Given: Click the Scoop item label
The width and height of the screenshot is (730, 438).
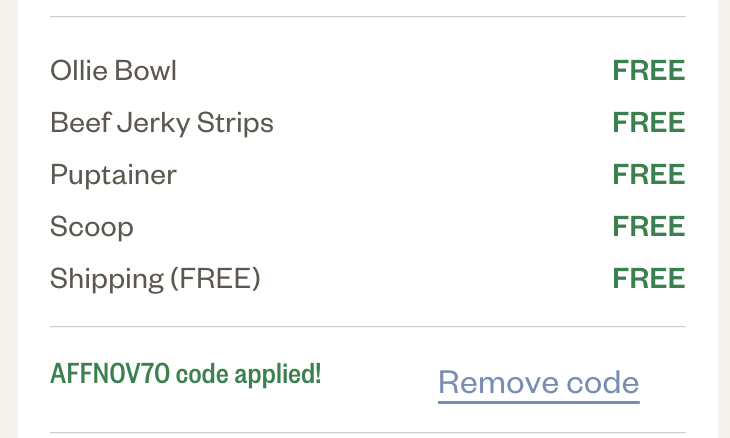Looking at the screenshot, I should pyautogui.click(x=91, y=227).
